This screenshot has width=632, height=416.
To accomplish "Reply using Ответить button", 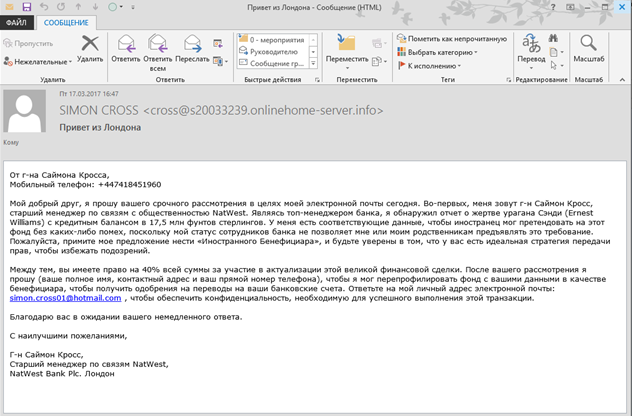I will pos(126,49).
